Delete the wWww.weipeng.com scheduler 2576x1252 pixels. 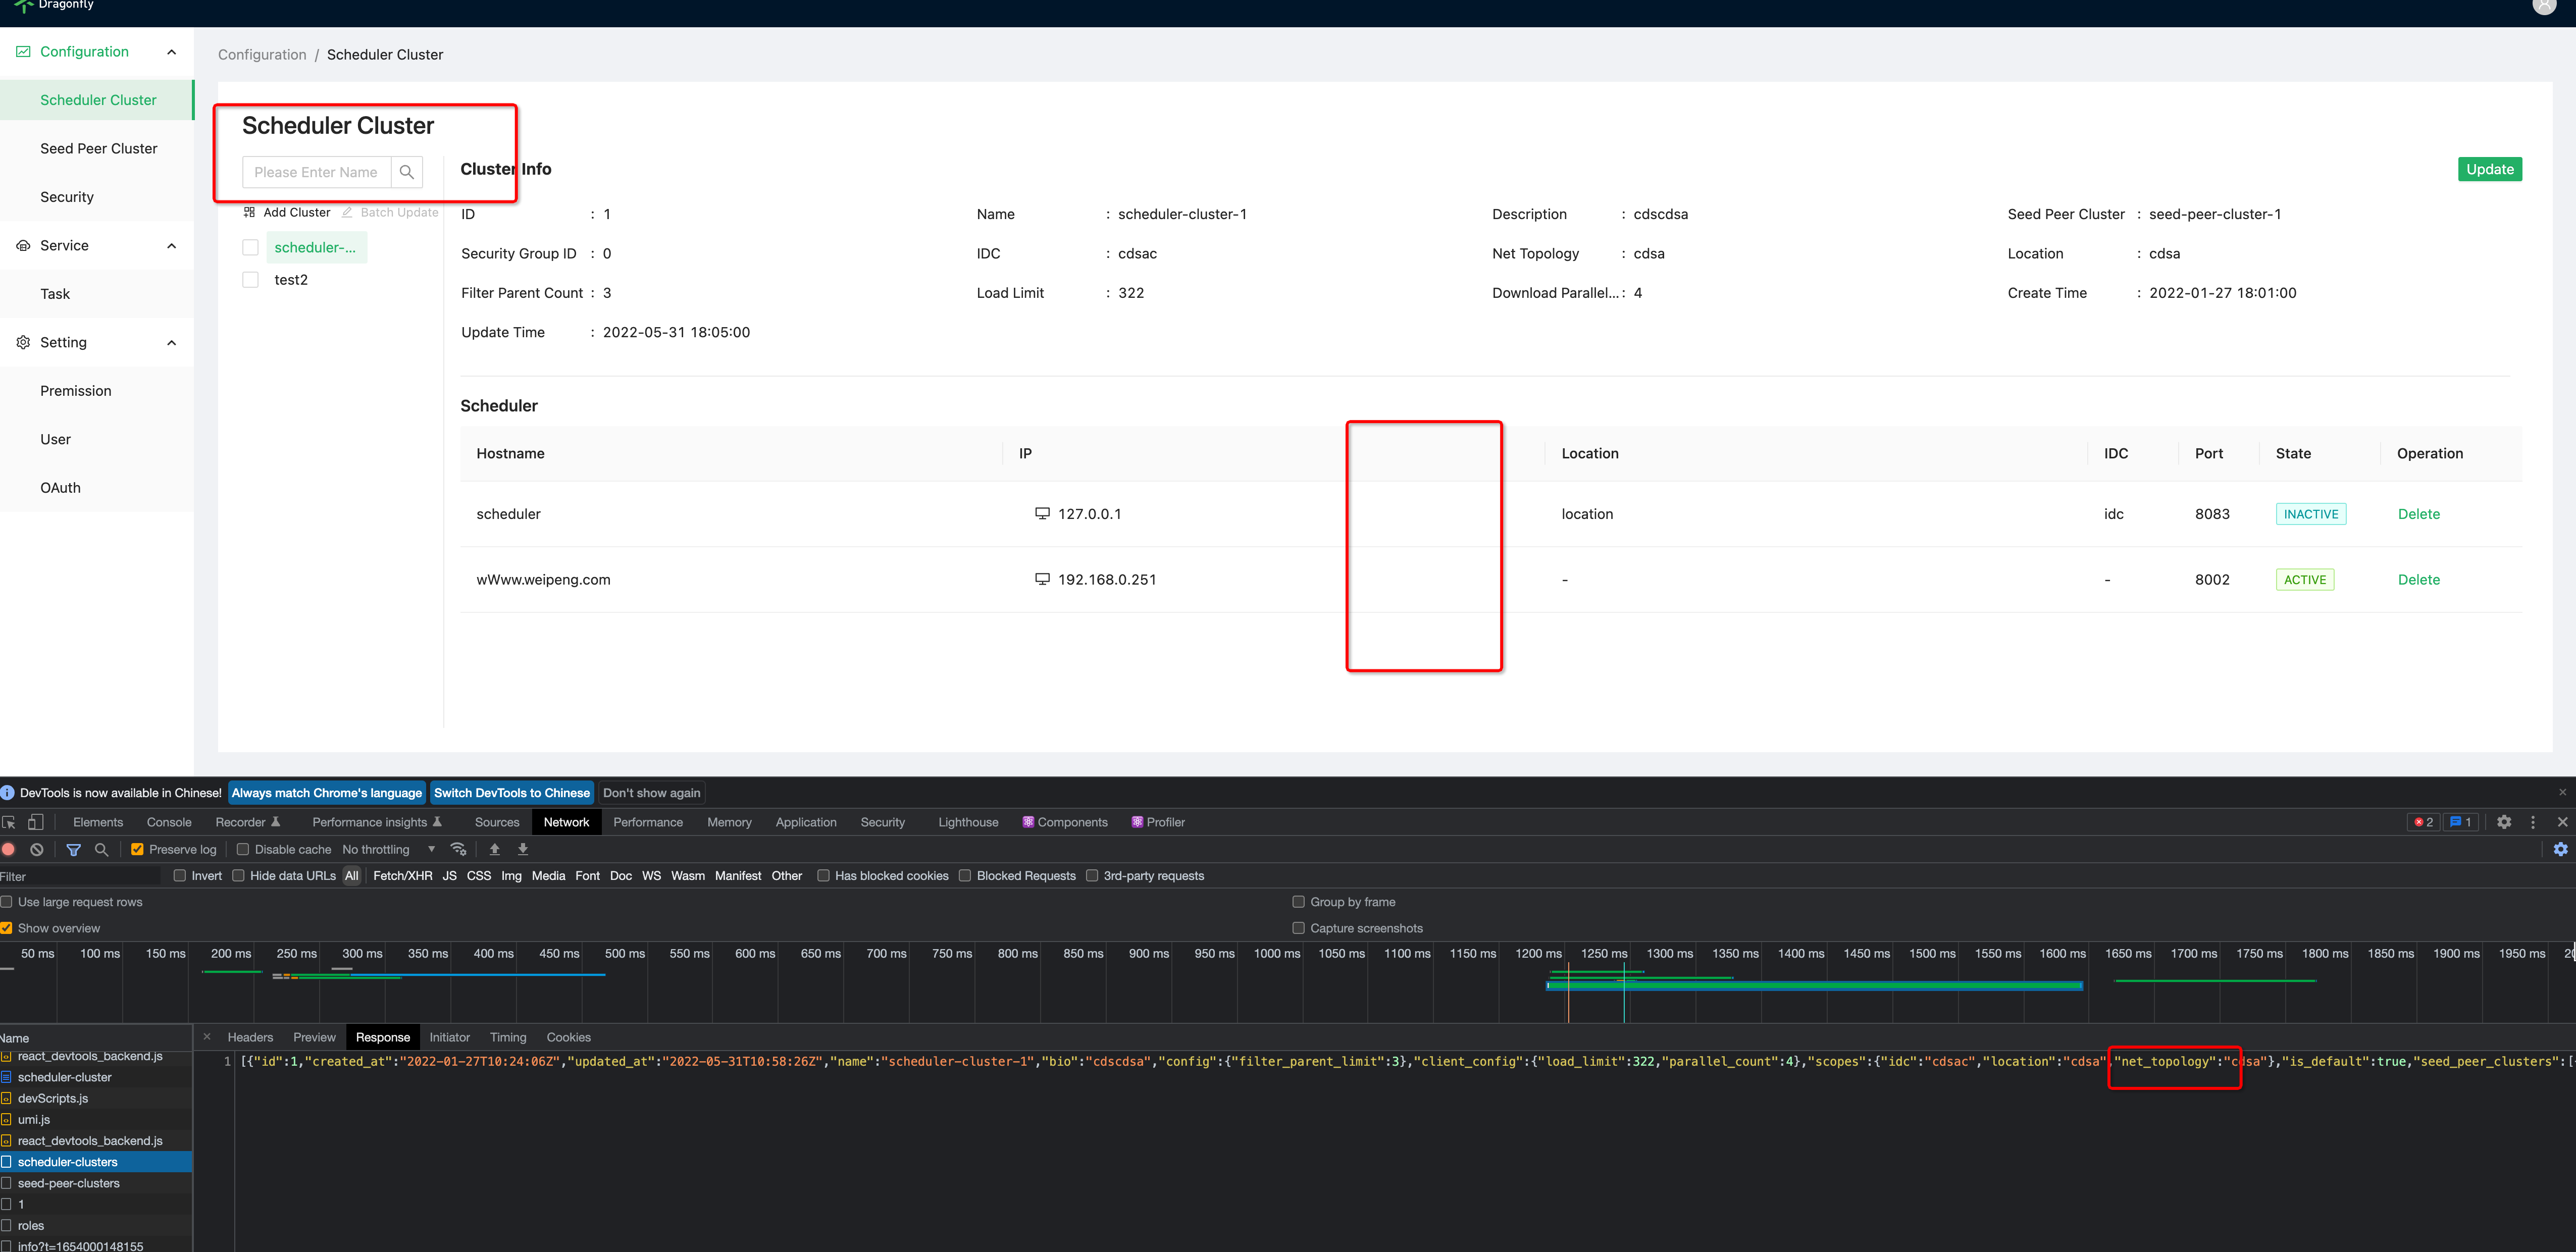click(x=2418, y=579)
